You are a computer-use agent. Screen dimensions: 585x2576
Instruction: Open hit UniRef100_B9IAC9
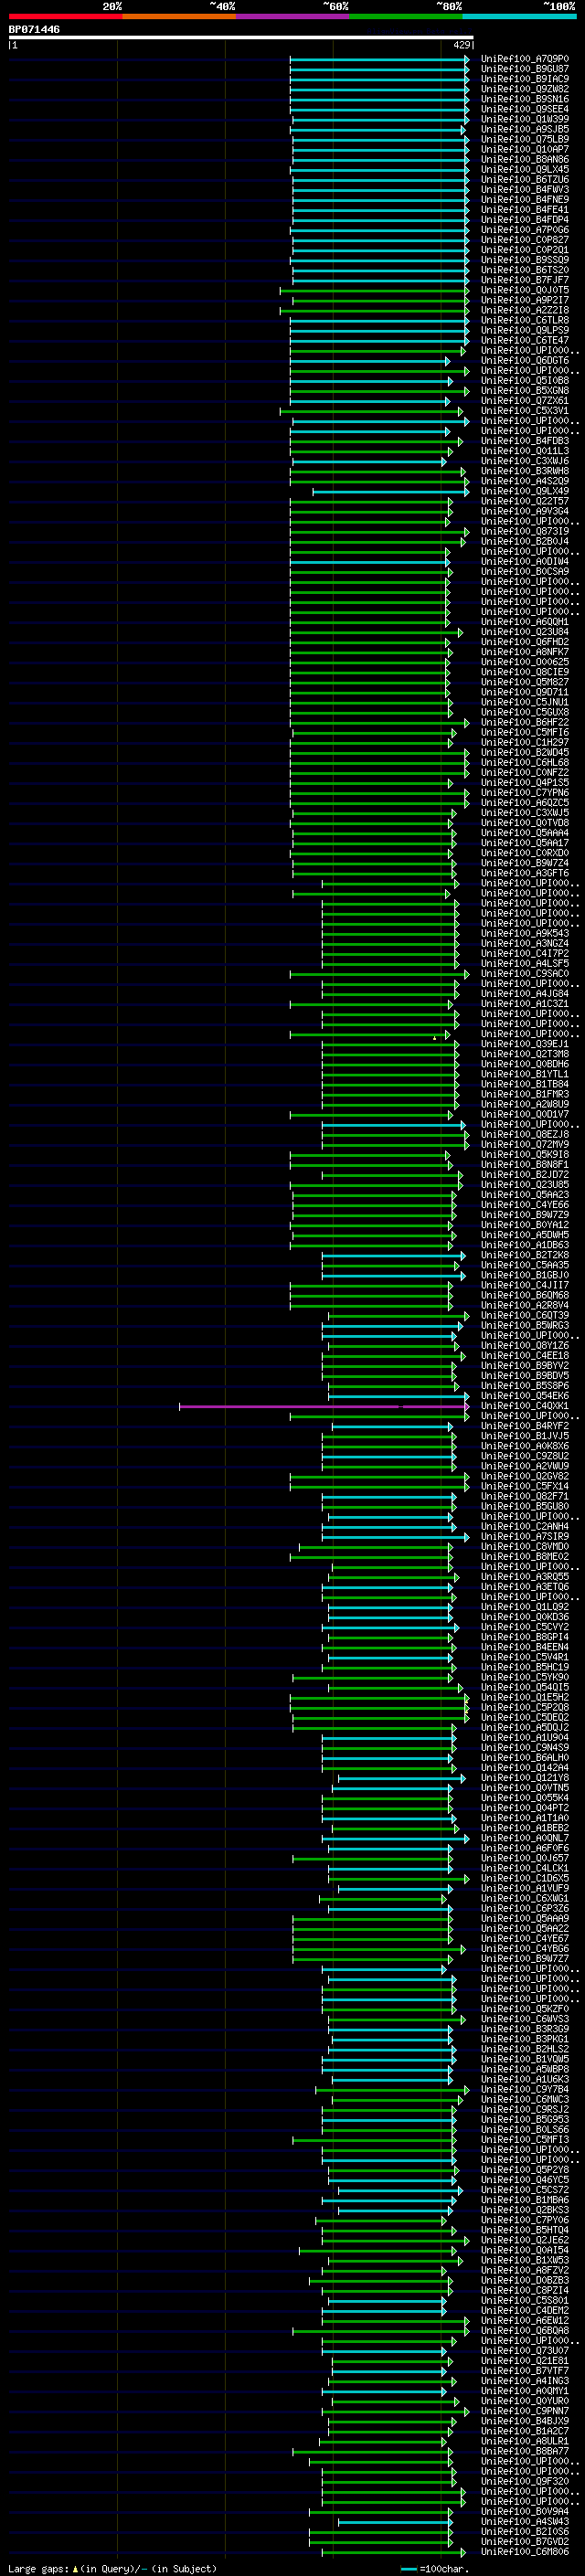coord(524,79)
